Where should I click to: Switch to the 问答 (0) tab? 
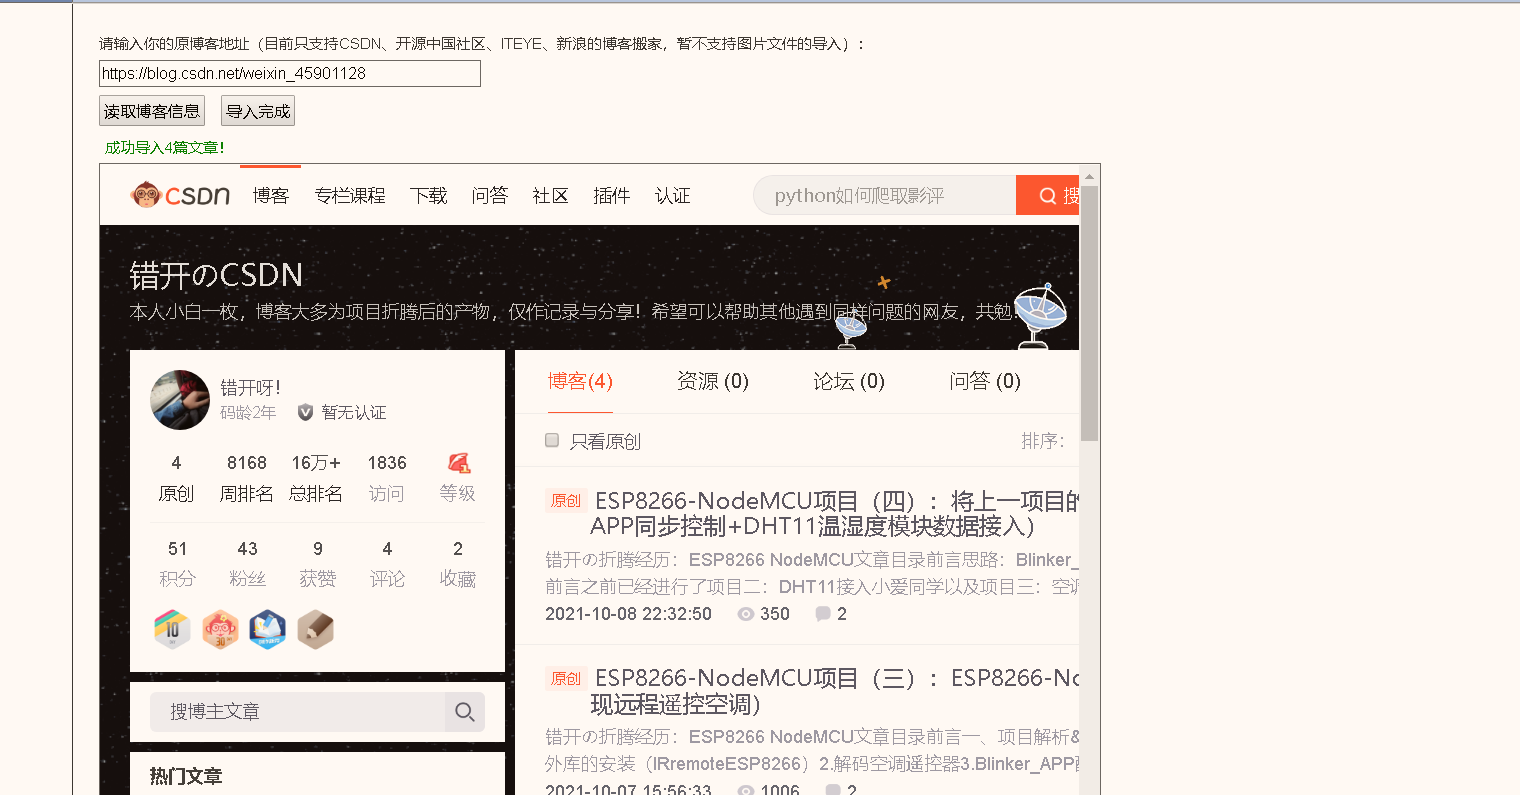click(985, 381)
